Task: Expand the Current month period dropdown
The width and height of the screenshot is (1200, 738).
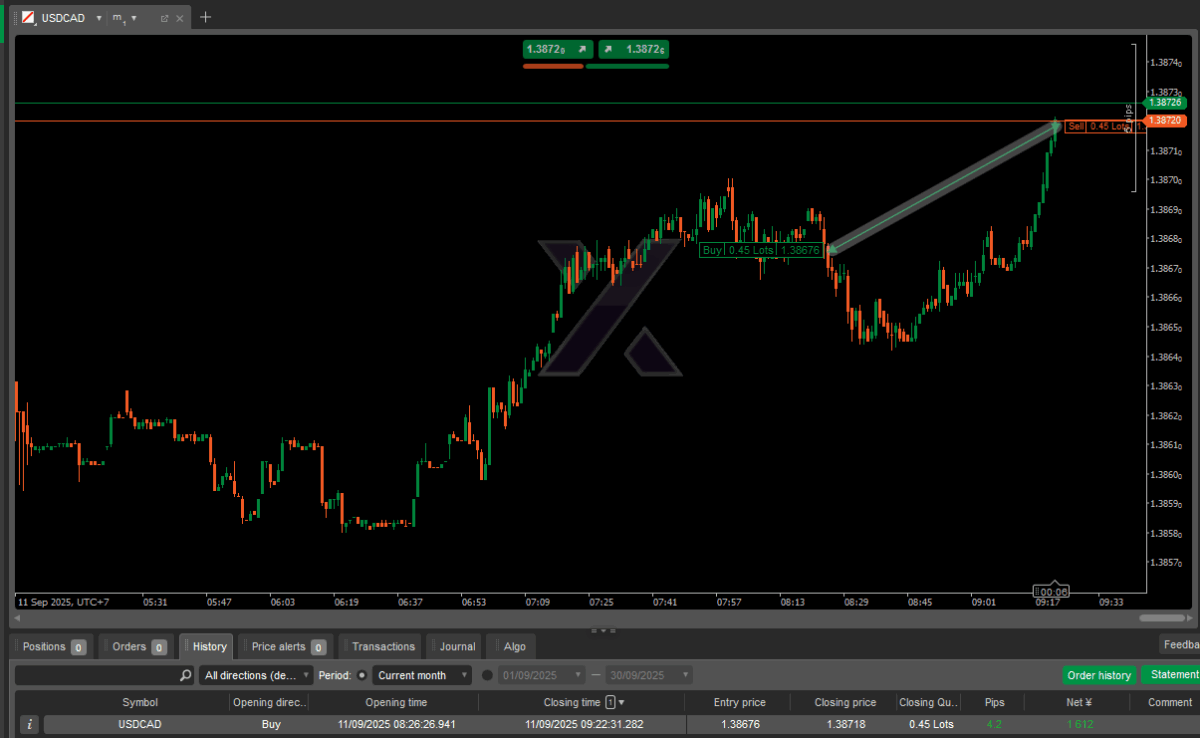Action: (423, 676)
